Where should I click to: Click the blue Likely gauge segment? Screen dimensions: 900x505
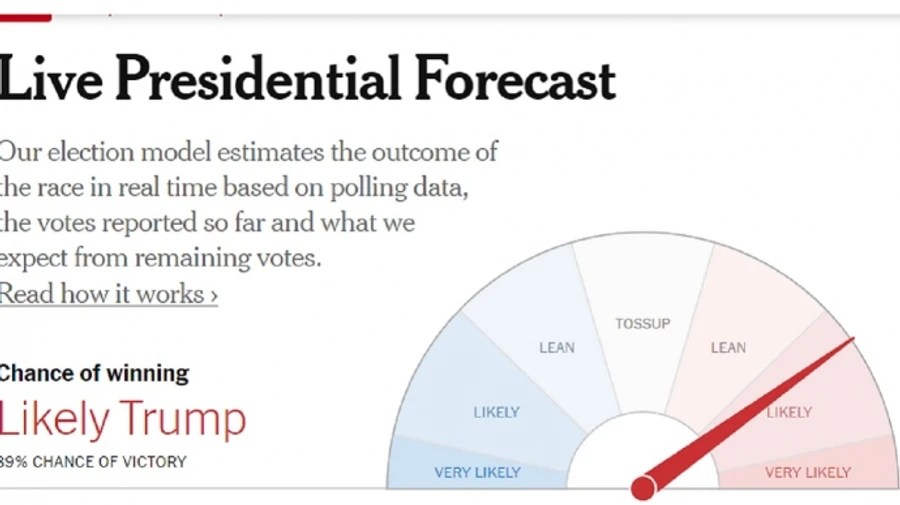496,411
